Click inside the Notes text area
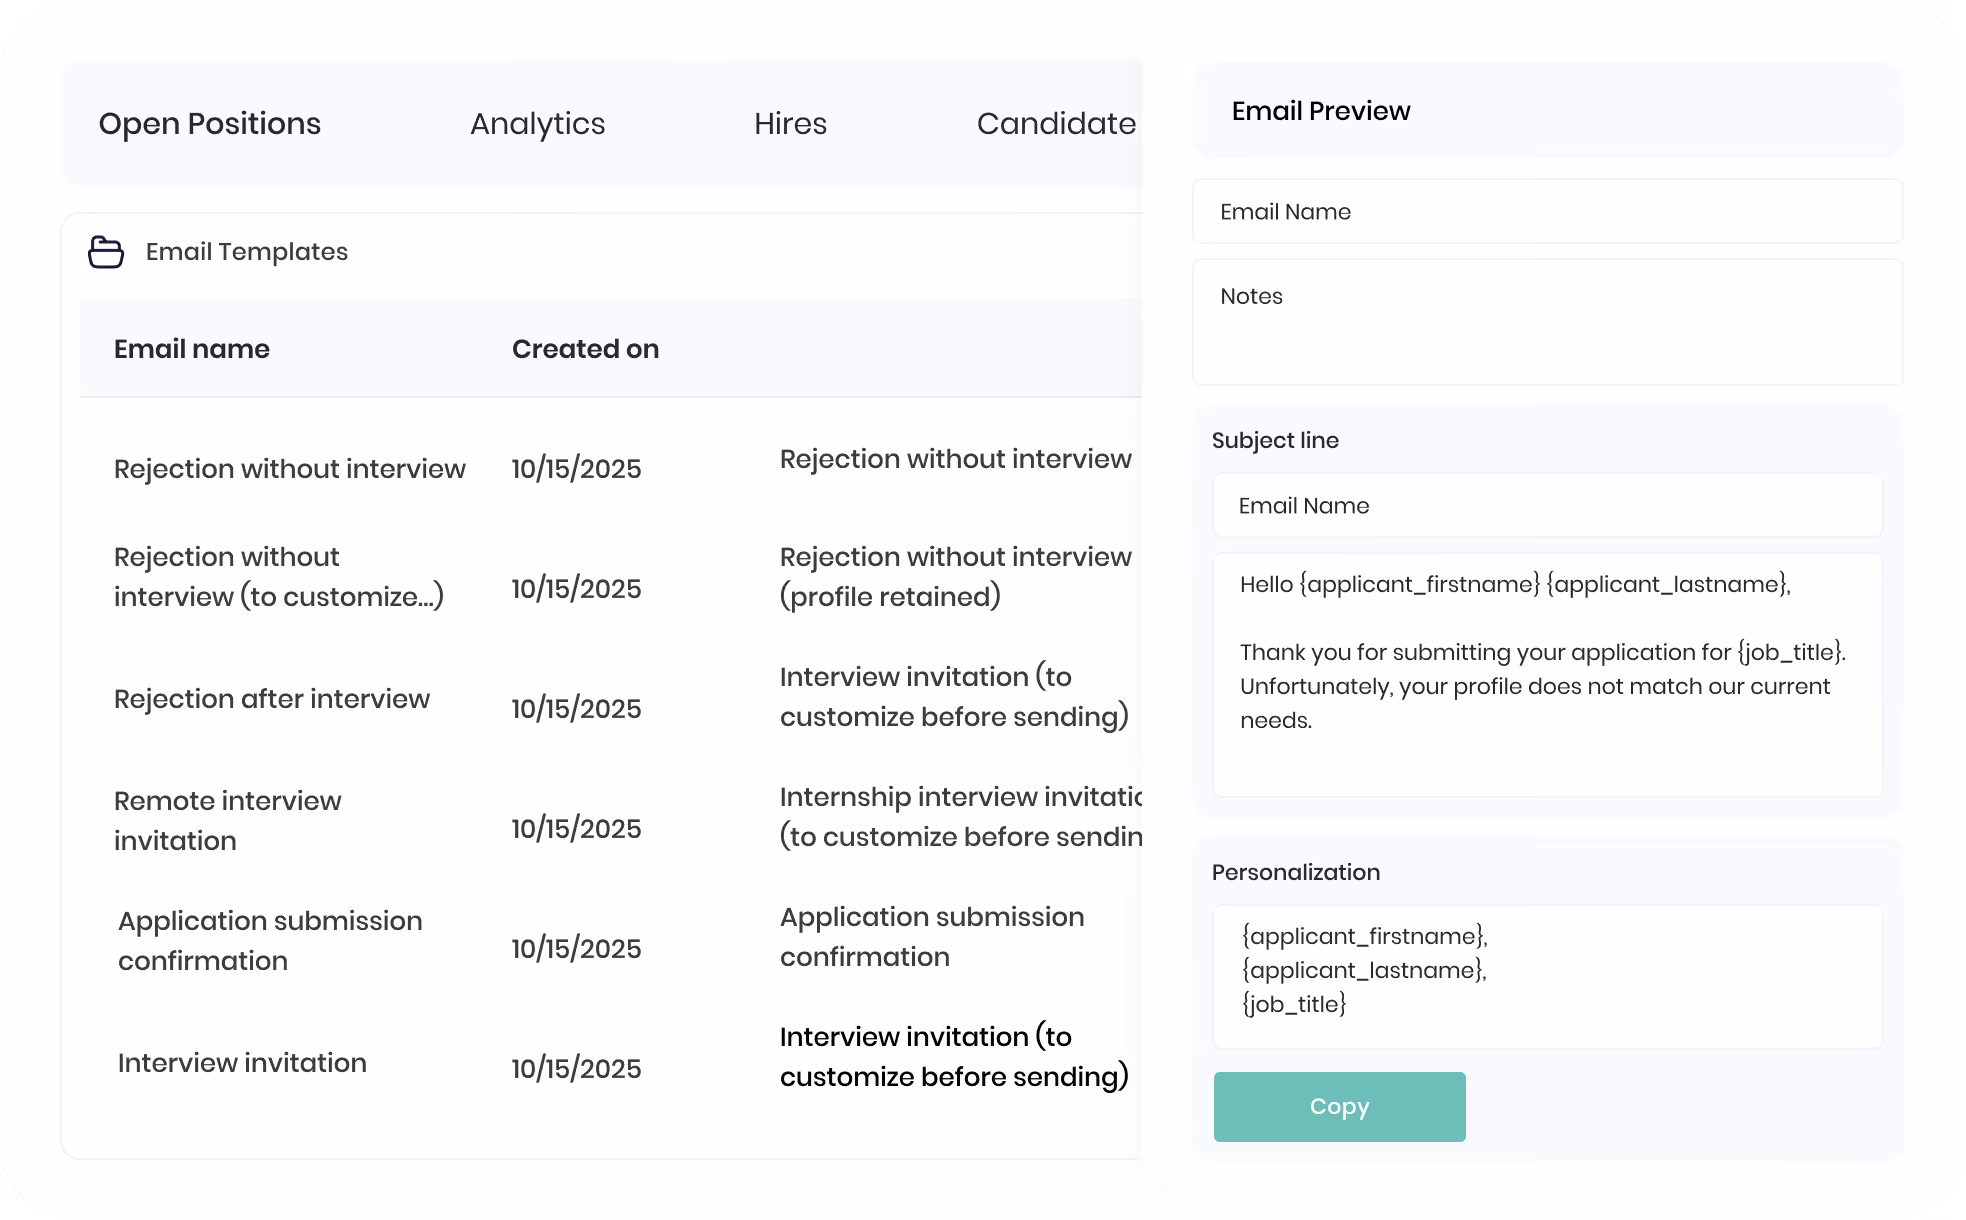Image resolution: width=1966 pixels, height=1220 pixels. [1547, 322]
